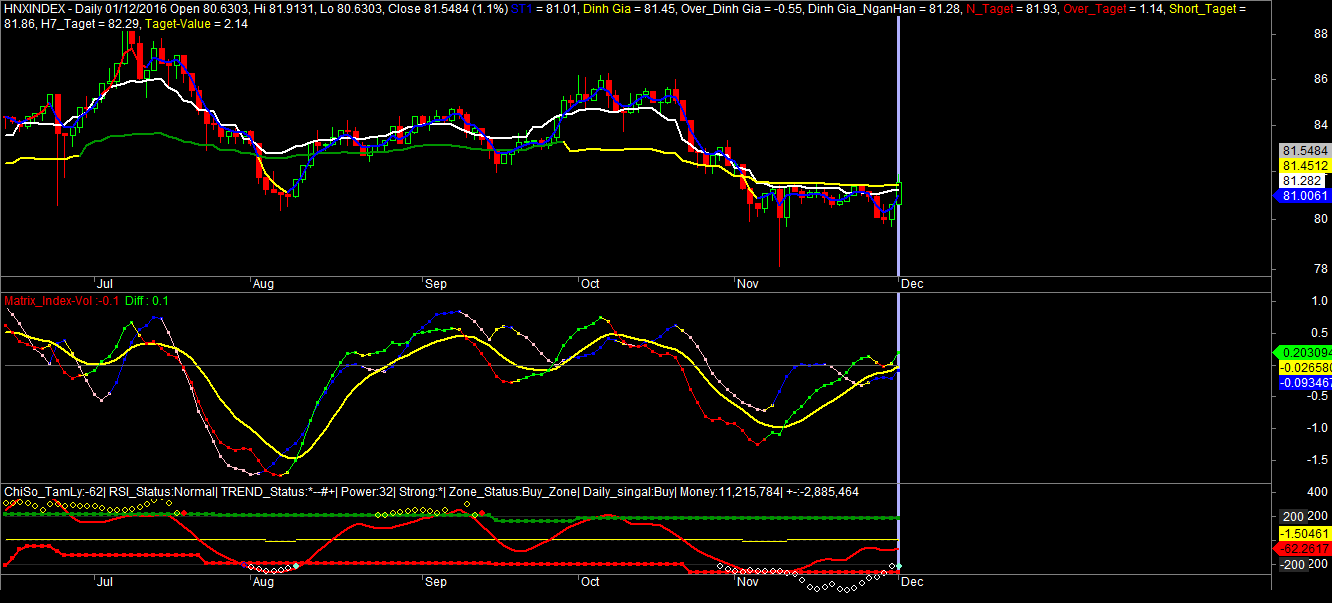This screenshot has height=603, width=1332.
Task: Click the white 81.282 price tag
Action: click(1301, 181)
